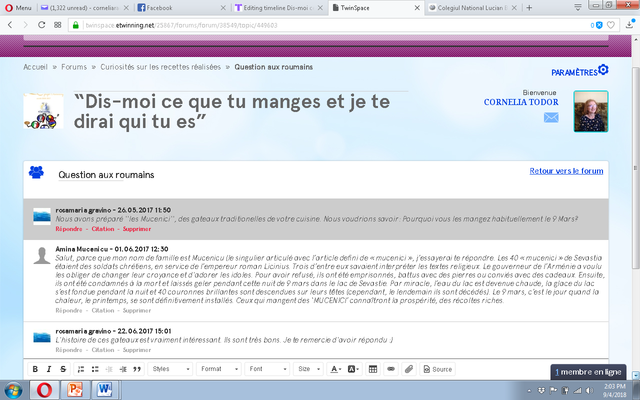This screenshot has height=400, width=640.
Task: Open 'Curiosités sur les recettes réalisées' breadcrumb
Action: point(160,67)
